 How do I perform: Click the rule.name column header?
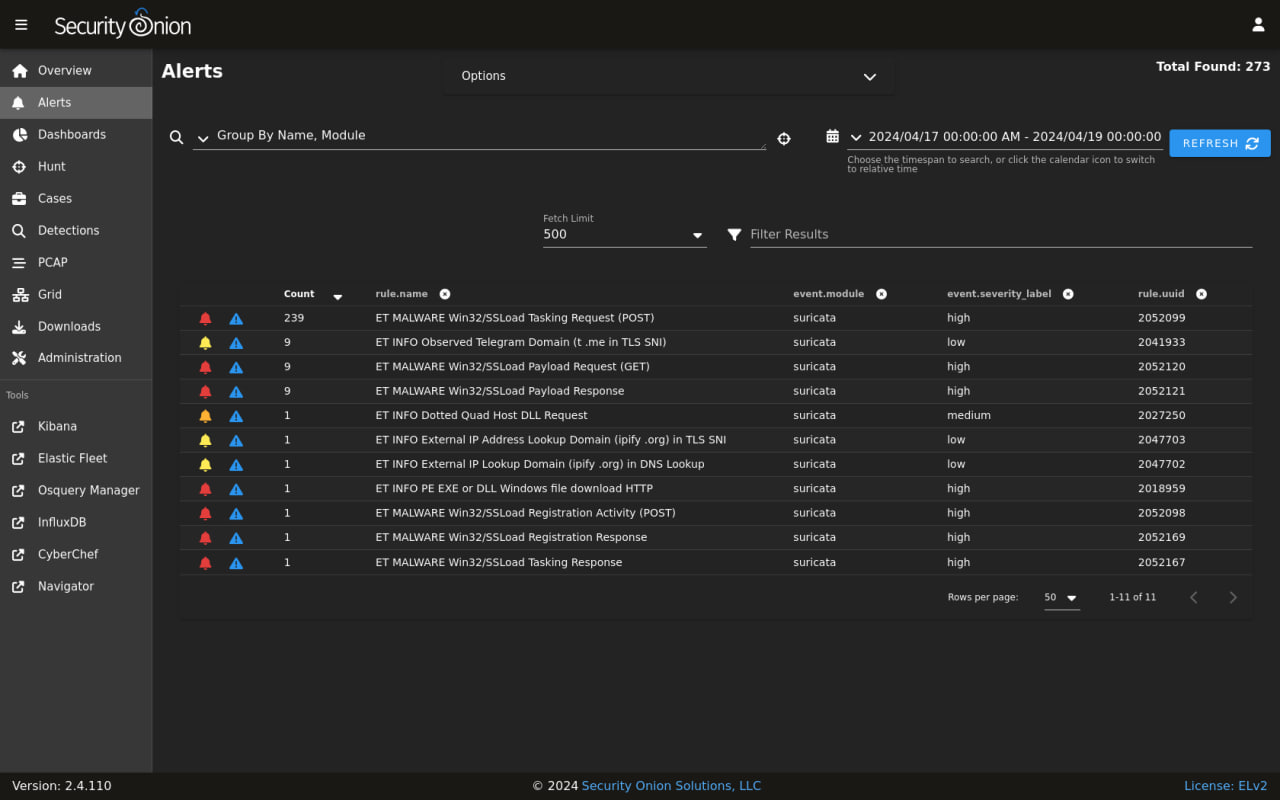click(402, 294)
